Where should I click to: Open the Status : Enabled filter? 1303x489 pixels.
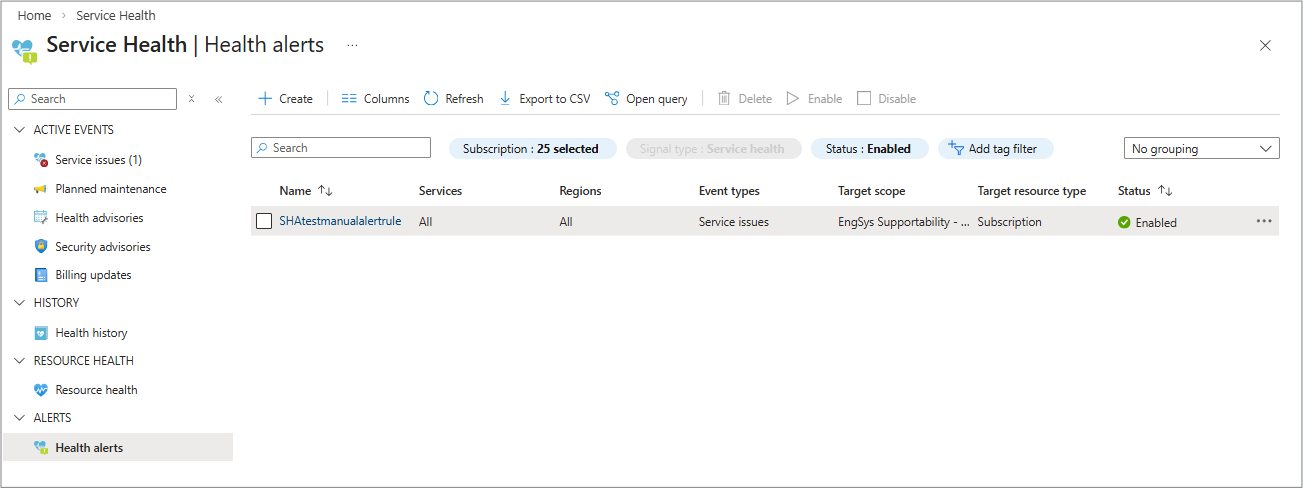point(869,149)
